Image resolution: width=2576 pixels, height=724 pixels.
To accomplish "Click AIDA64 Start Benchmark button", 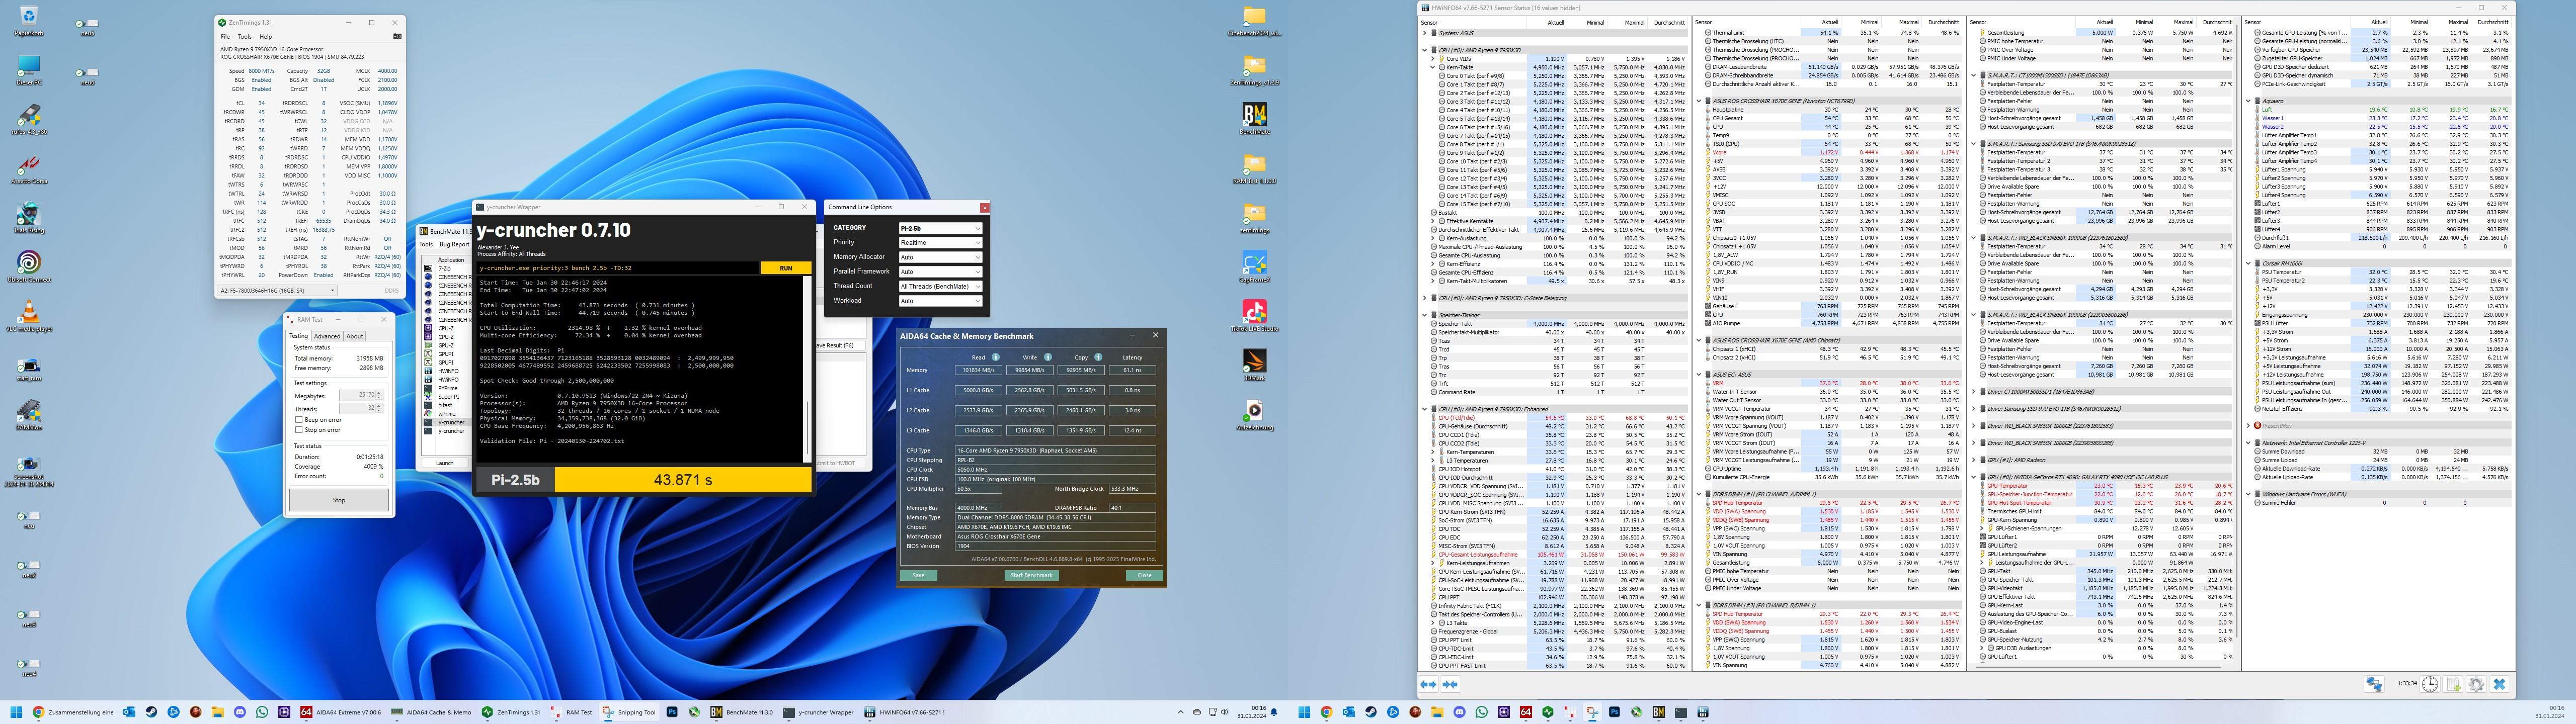I will coord(1031,575).
